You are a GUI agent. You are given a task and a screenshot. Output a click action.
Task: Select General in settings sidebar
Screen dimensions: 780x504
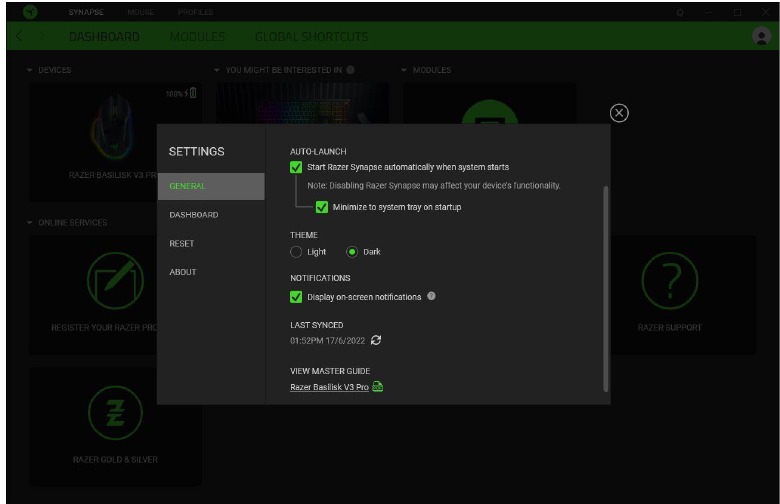click(211, 186)
